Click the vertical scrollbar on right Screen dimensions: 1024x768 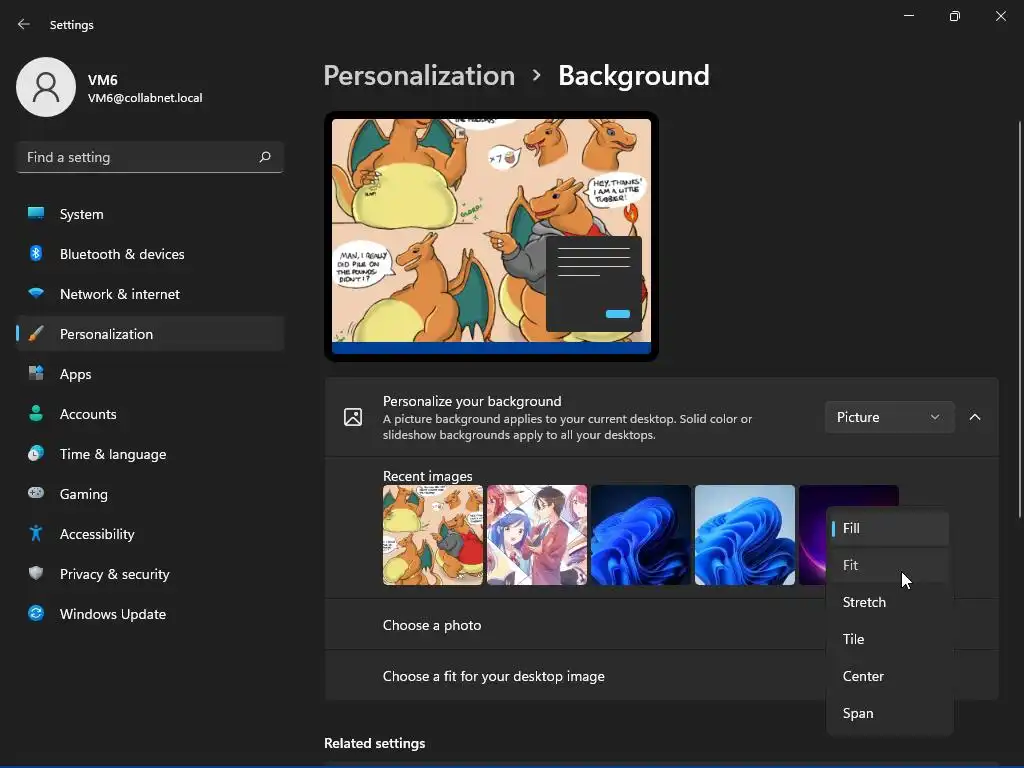coord(1019,320)
